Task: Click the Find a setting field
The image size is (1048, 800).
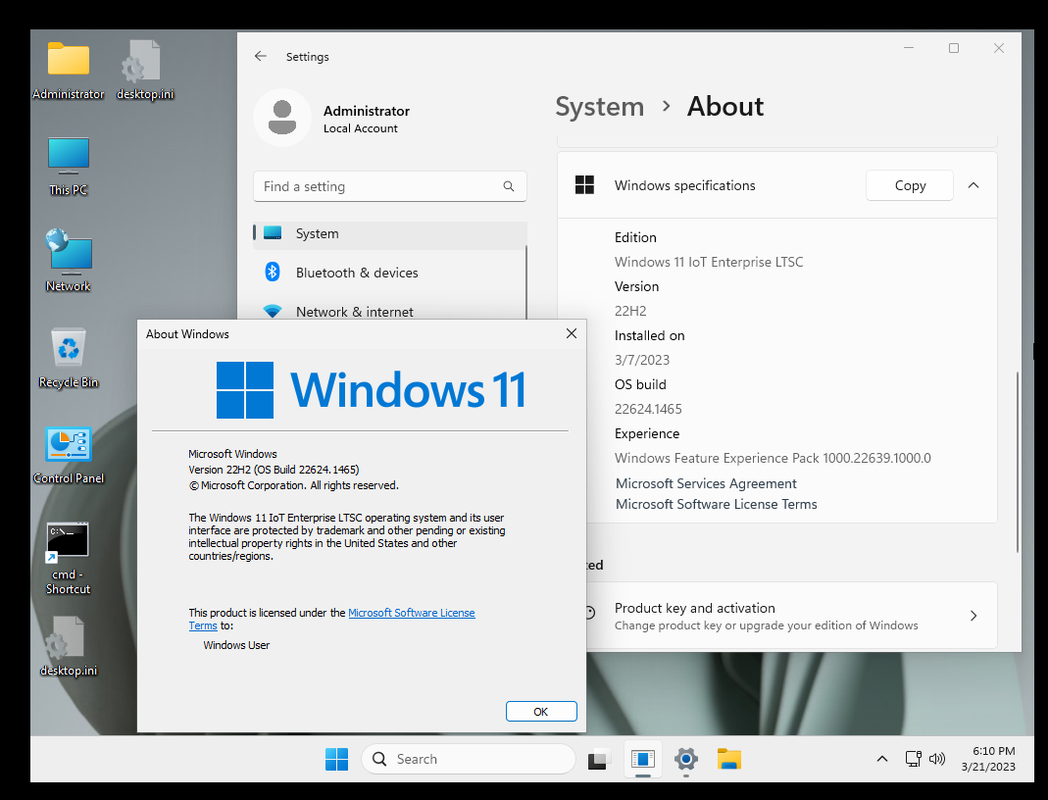Action: (x=390, y=186)
